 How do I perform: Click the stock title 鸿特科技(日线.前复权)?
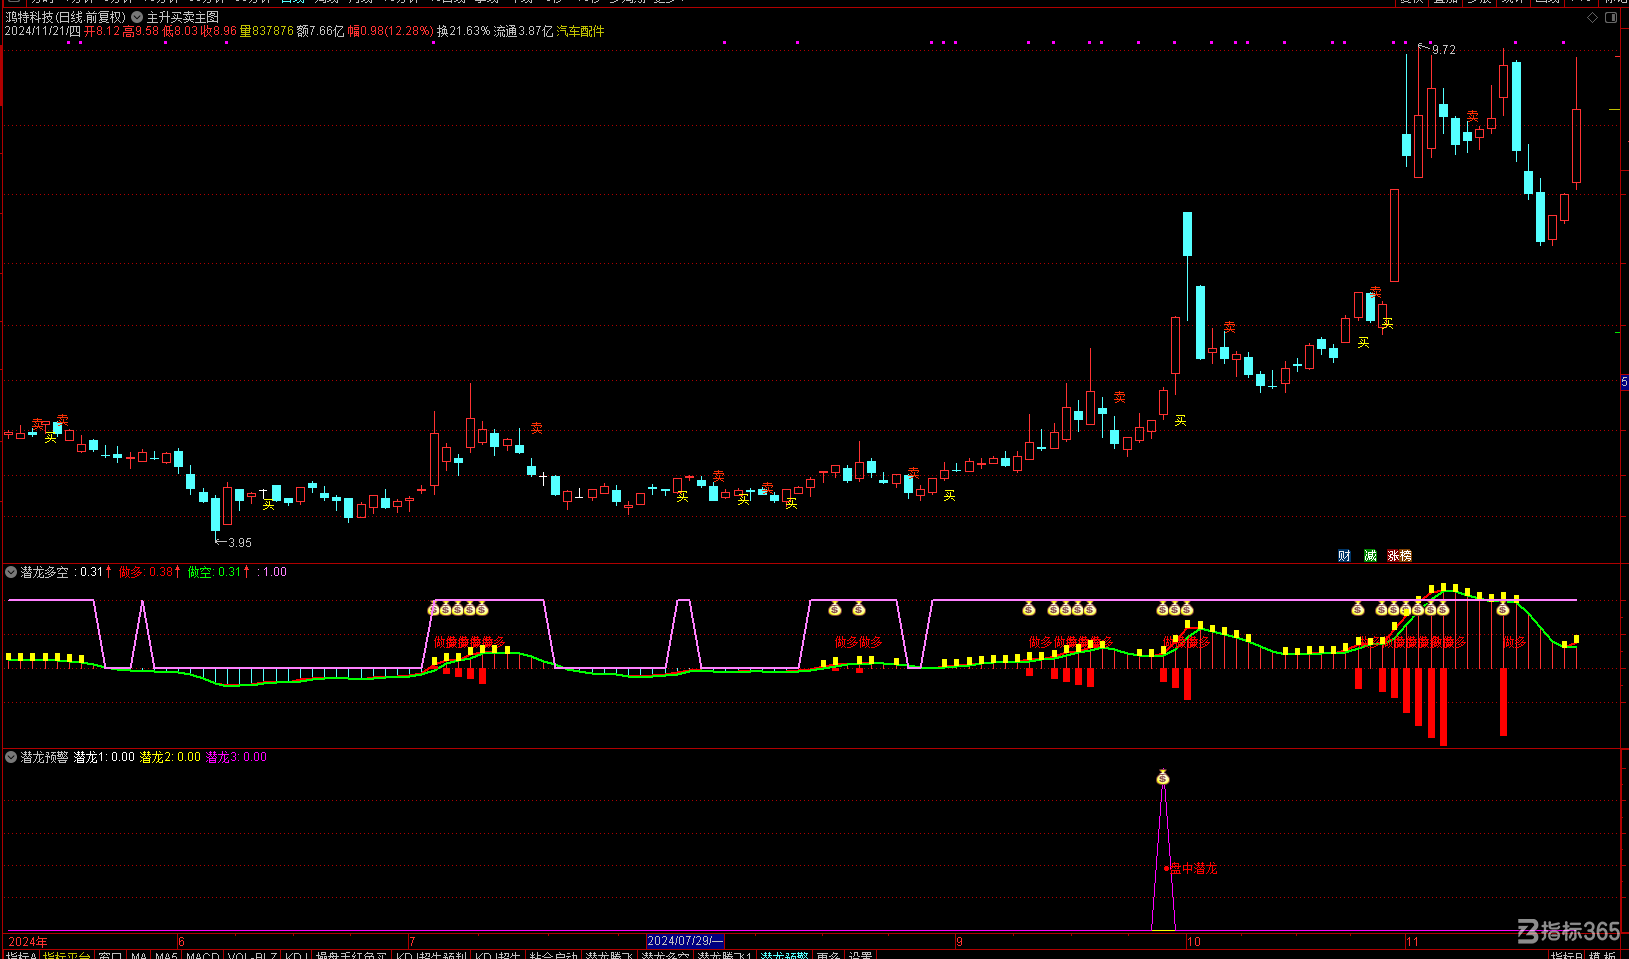65,17
